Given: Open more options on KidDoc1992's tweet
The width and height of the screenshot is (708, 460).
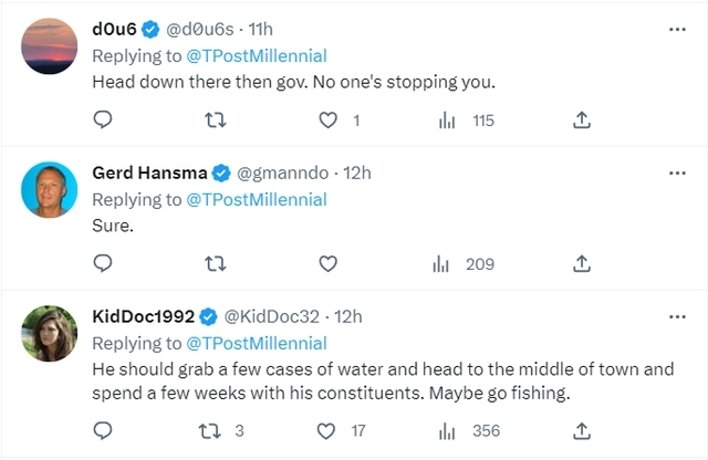Looking at the screenshot, I should tap(677, 317).
